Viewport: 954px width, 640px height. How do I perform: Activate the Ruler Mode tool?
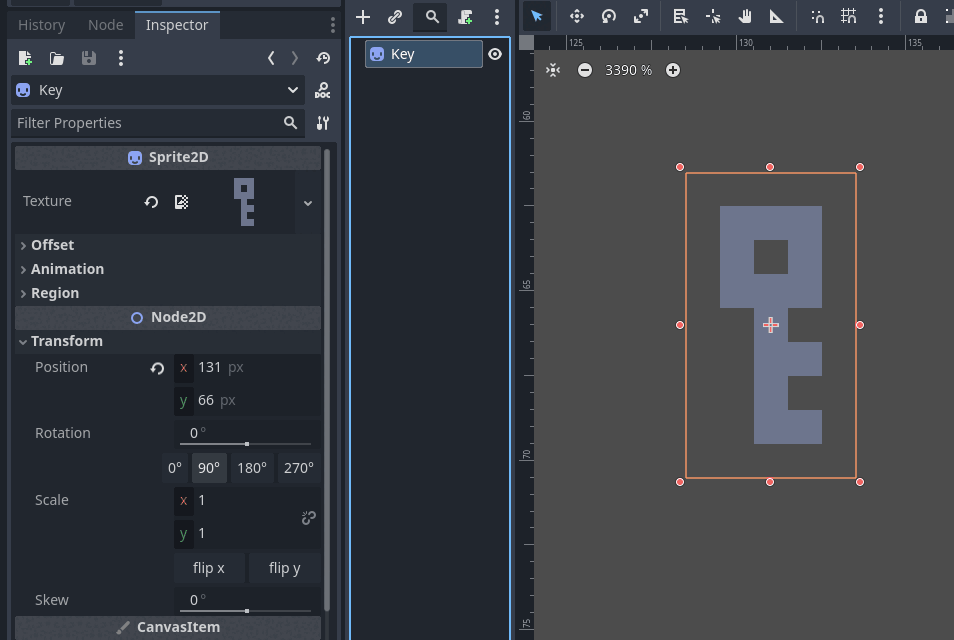click(x=776, y=16)
